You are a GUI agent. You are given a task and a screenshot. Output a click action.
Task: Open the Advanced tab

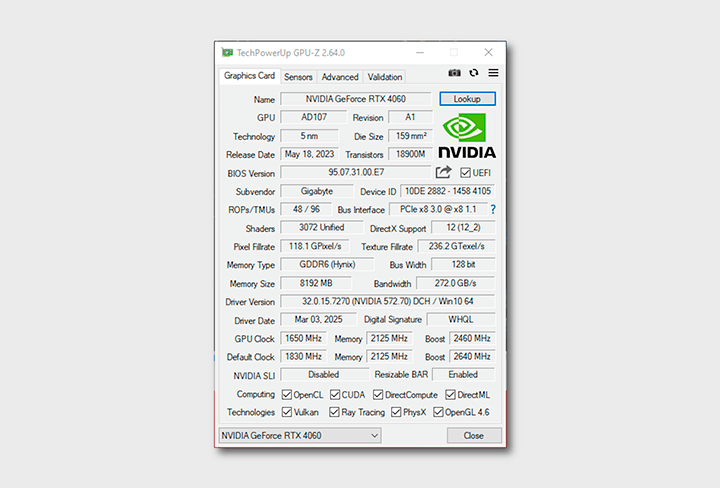point(340,77)
